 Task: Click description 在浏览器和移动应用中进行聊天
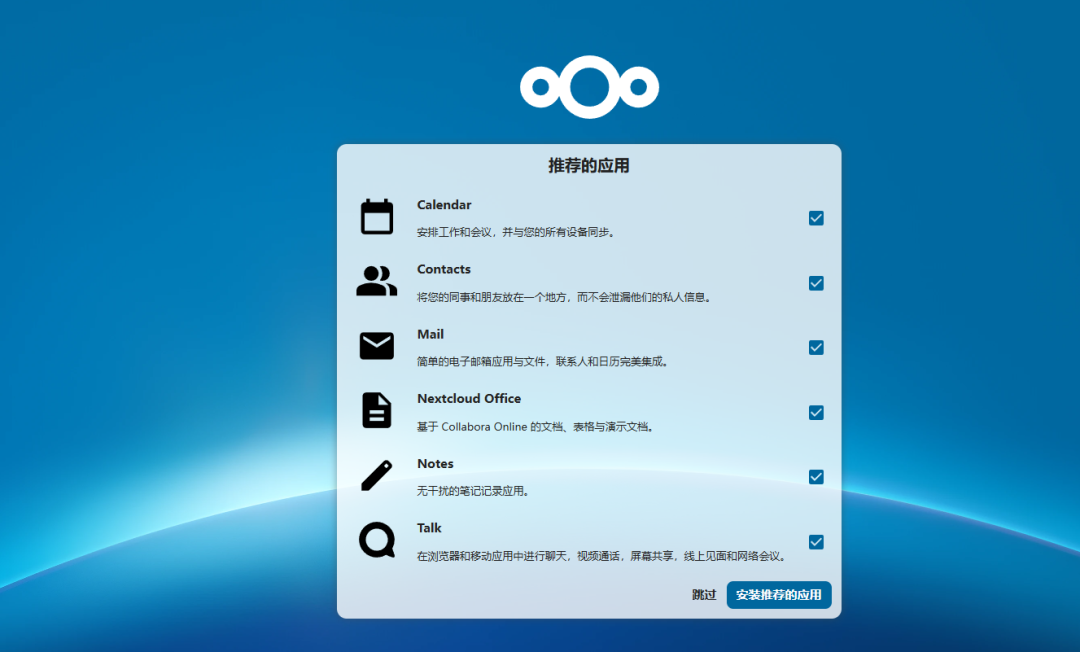coord(602,556)
